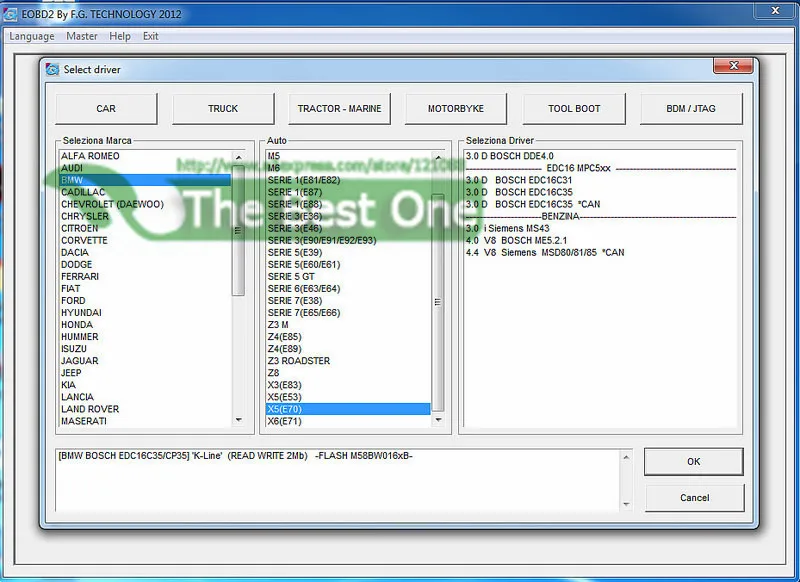
Task: Select X5(E70) model
Action: click(x=348, y=409)
